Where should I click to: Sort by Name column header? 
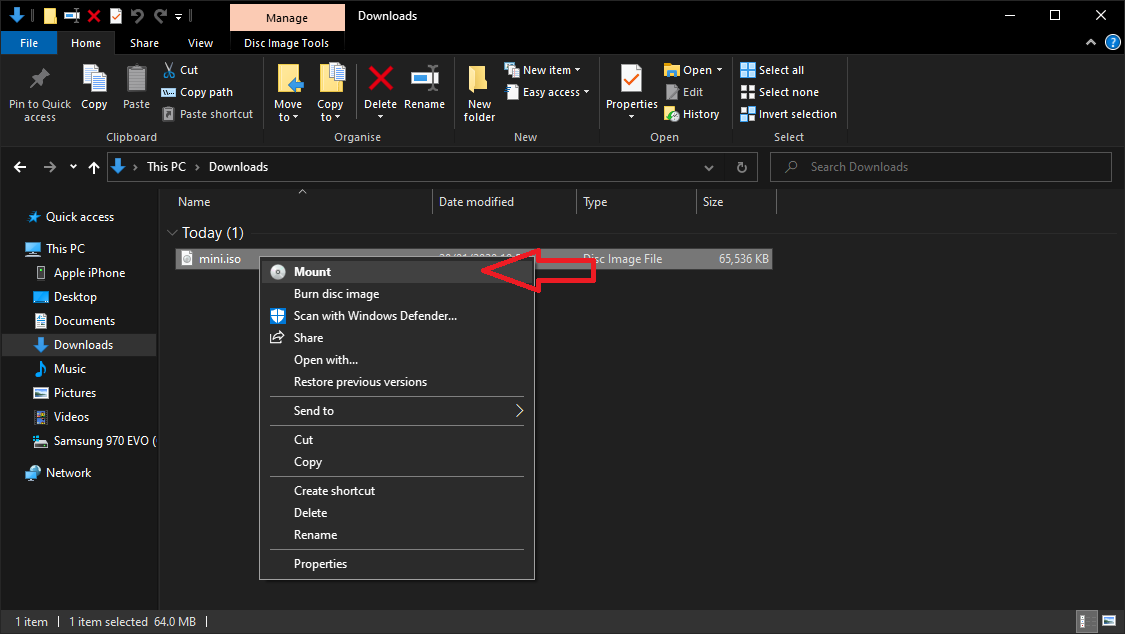(194, 202)
